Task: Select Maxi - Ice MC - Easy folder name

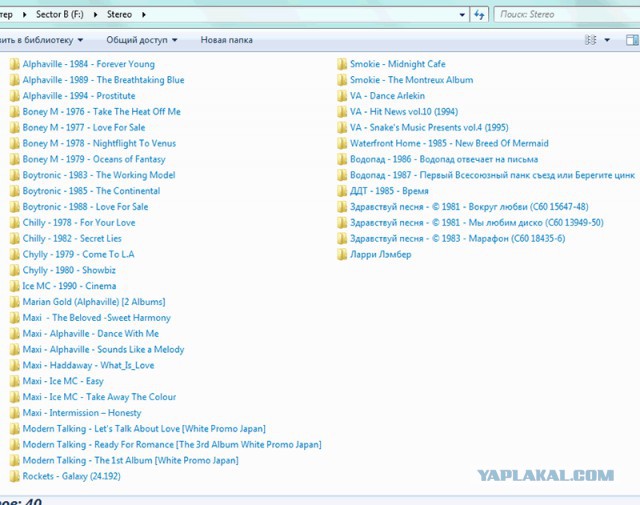Action: (x=63, y=381)
